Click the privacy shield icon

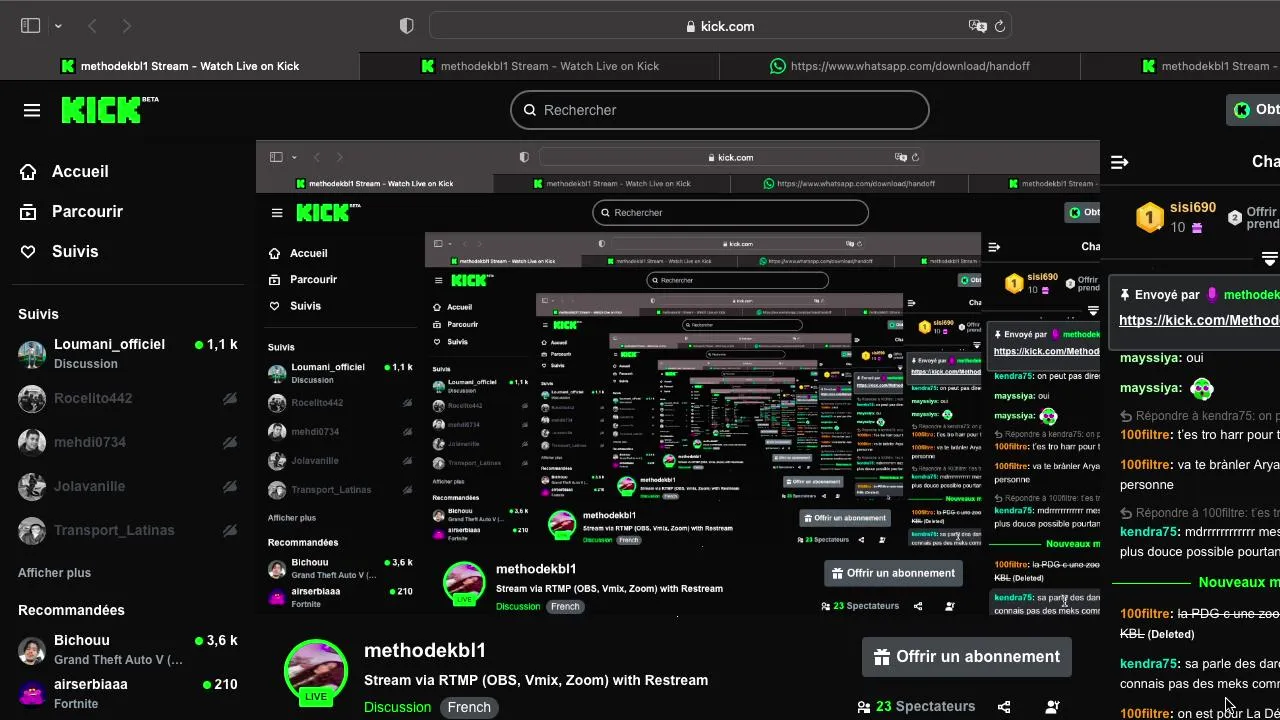[406, 26]
